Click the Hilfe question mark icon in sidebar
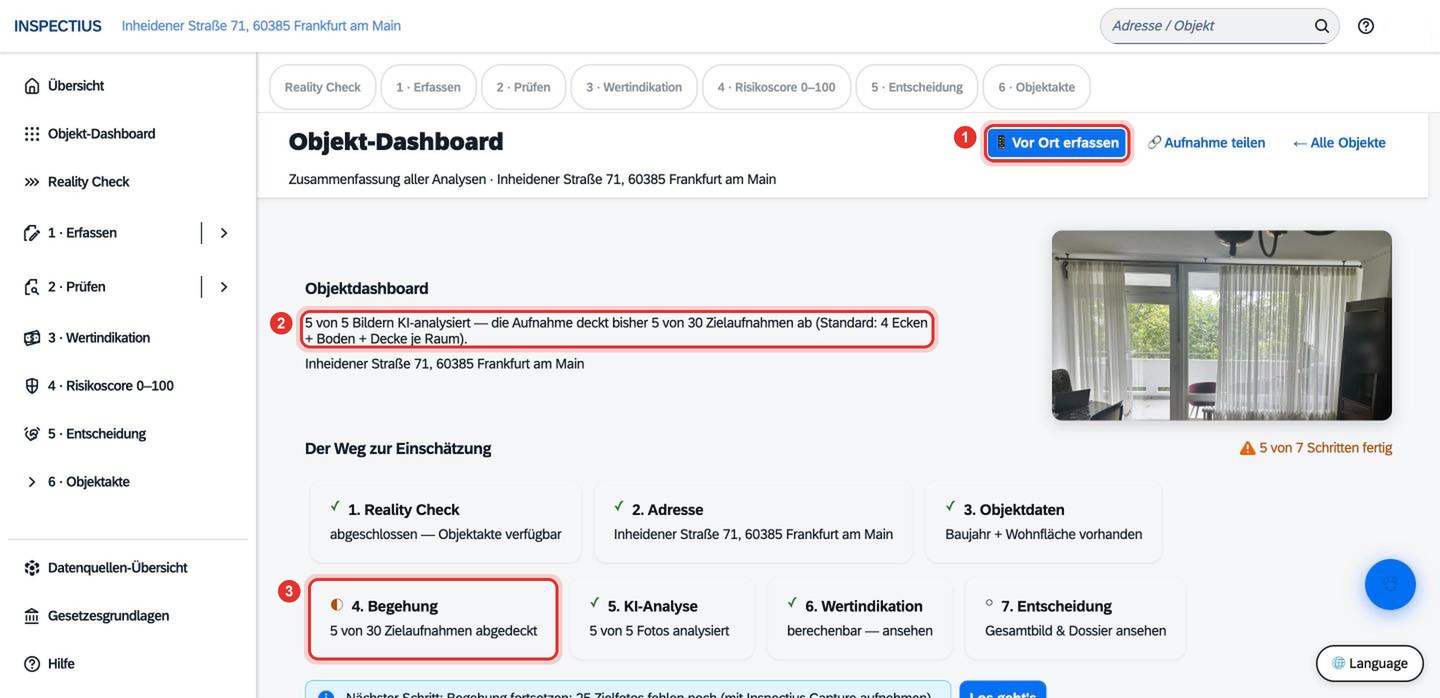 tap(32, 664)
